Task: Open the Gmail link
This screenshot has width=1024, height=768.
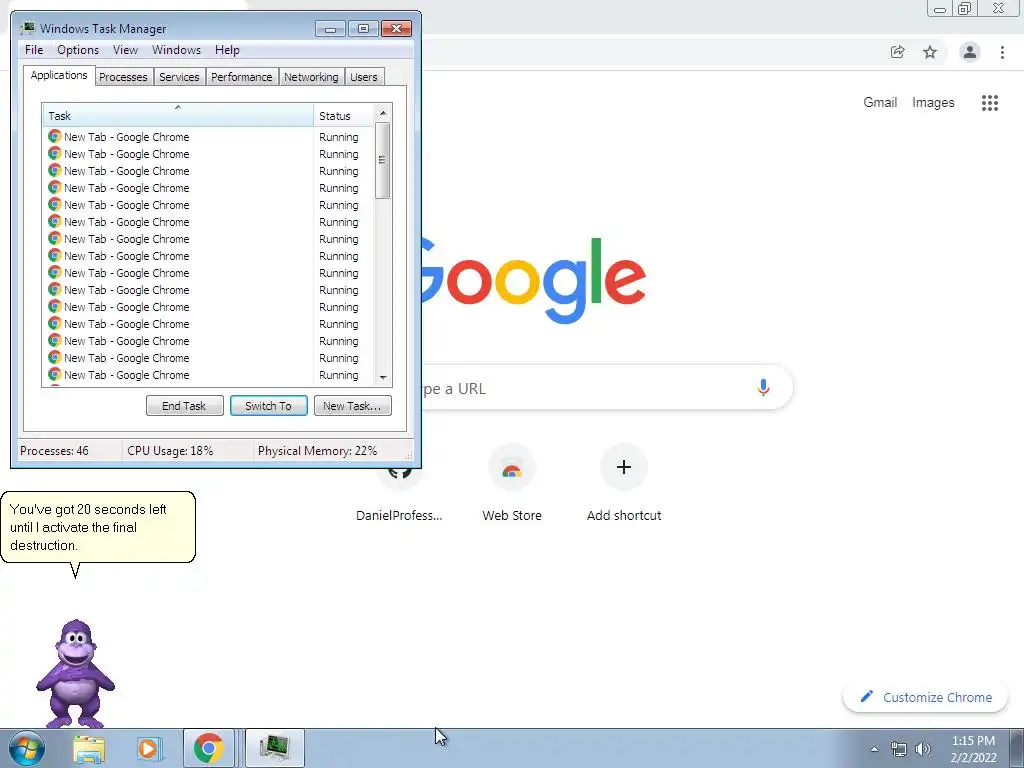Action: coord(880,103)
